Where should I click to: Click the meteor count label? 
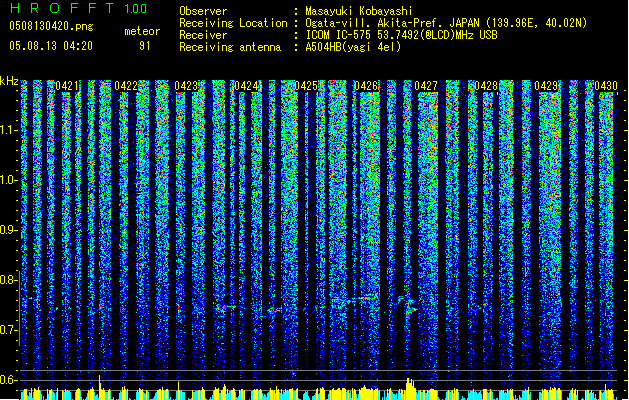(142, 31)
